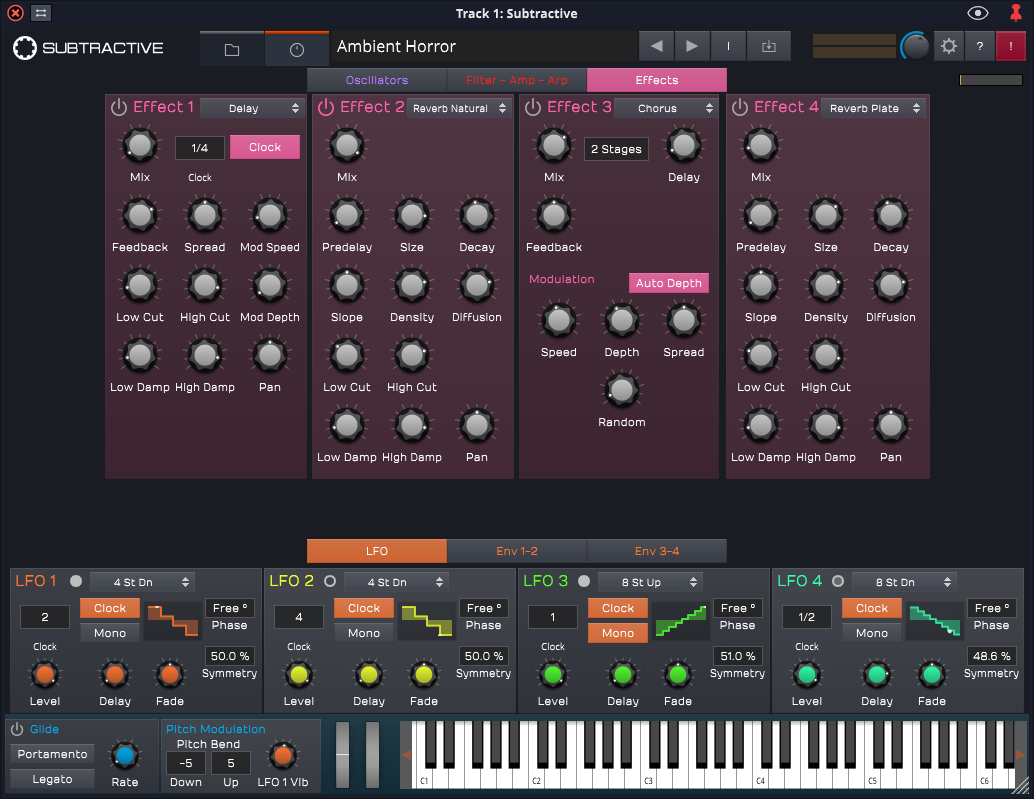Open LFO 1 '4 St Dn' shape dropdown
1034x799 pixels.
point(142,582)
